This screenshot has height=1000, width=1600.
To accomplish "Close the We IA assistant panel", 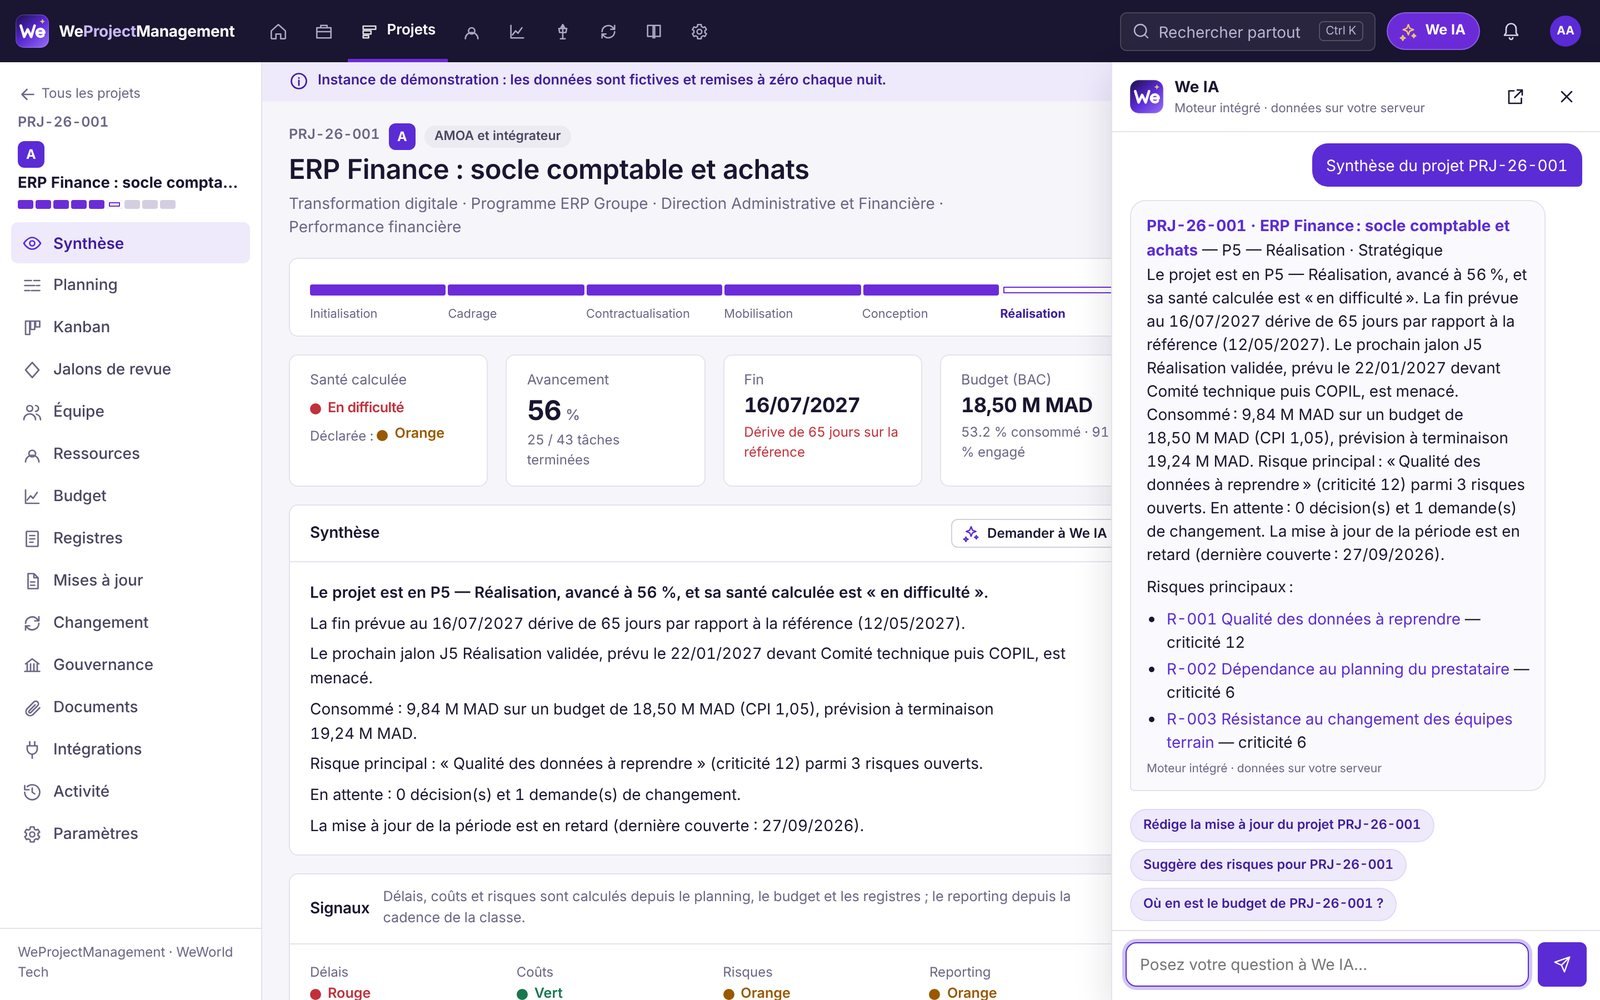I will coord(1566,97).
